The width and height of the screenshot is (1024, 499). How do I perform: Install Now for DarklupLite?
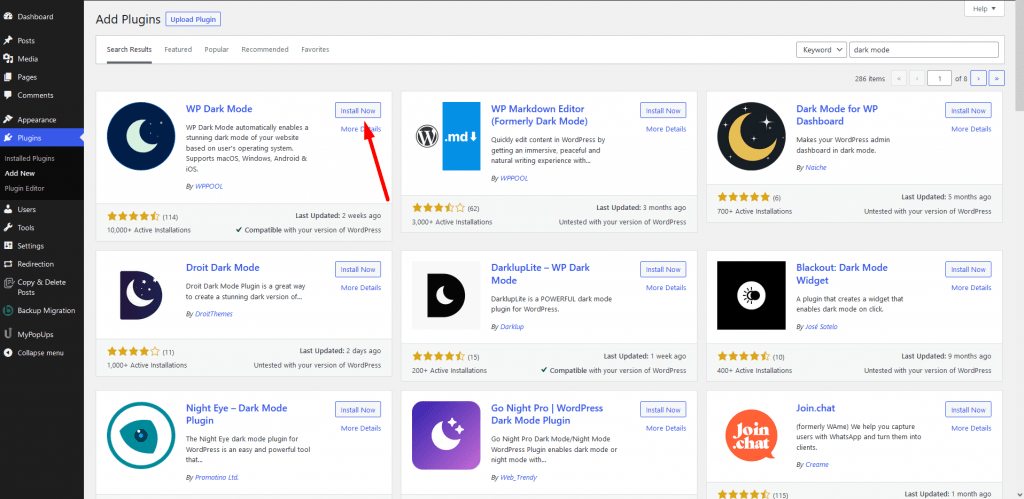click(663, 269)
